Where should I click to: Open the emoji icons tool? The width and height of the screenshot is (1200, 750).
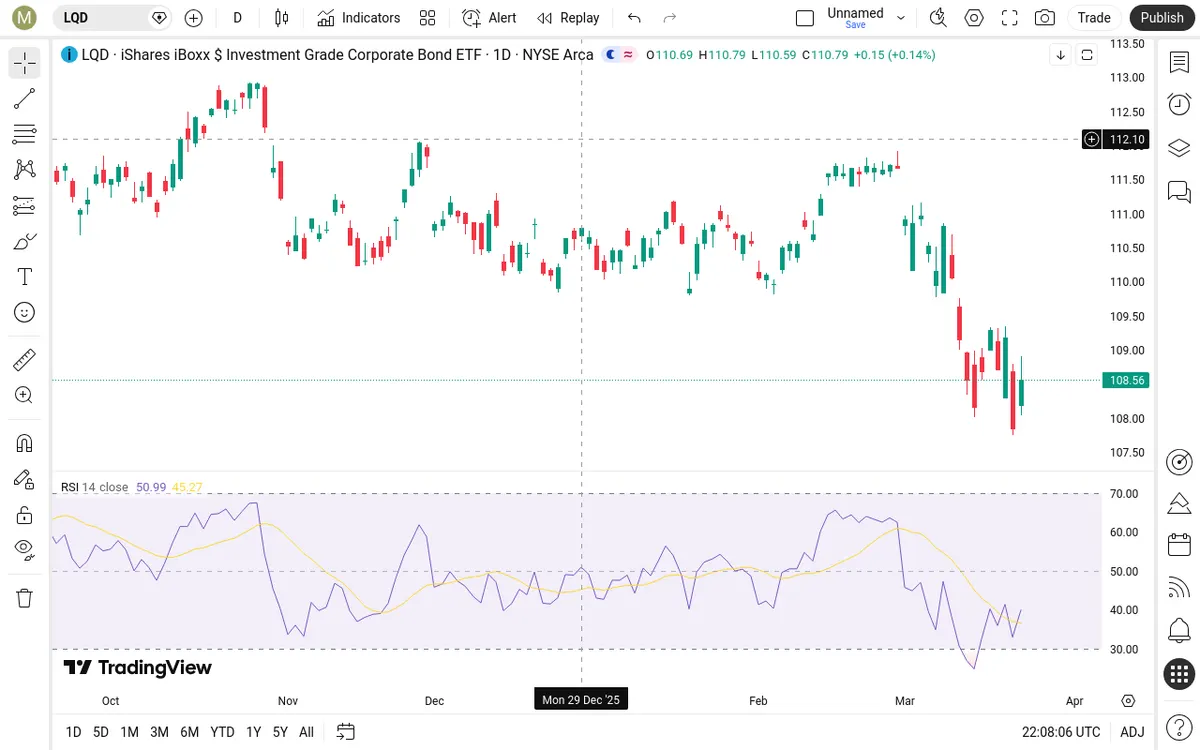(25, 313)
